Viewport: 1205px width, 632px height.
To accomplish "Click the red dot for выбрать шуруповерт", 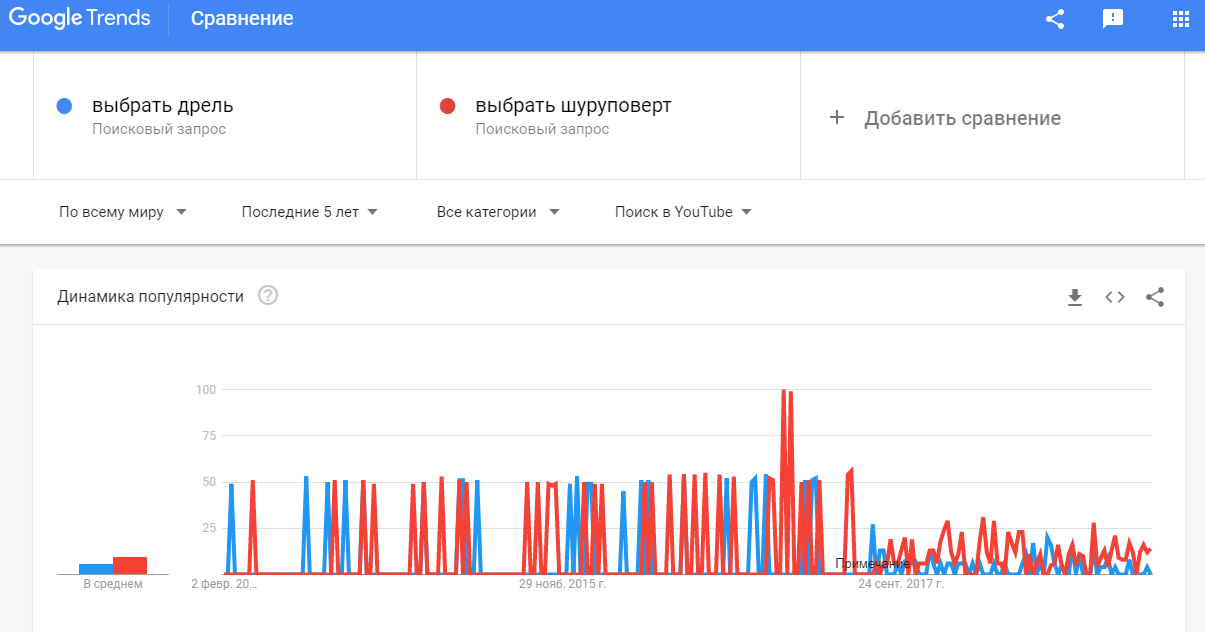I will click(448, 104).
